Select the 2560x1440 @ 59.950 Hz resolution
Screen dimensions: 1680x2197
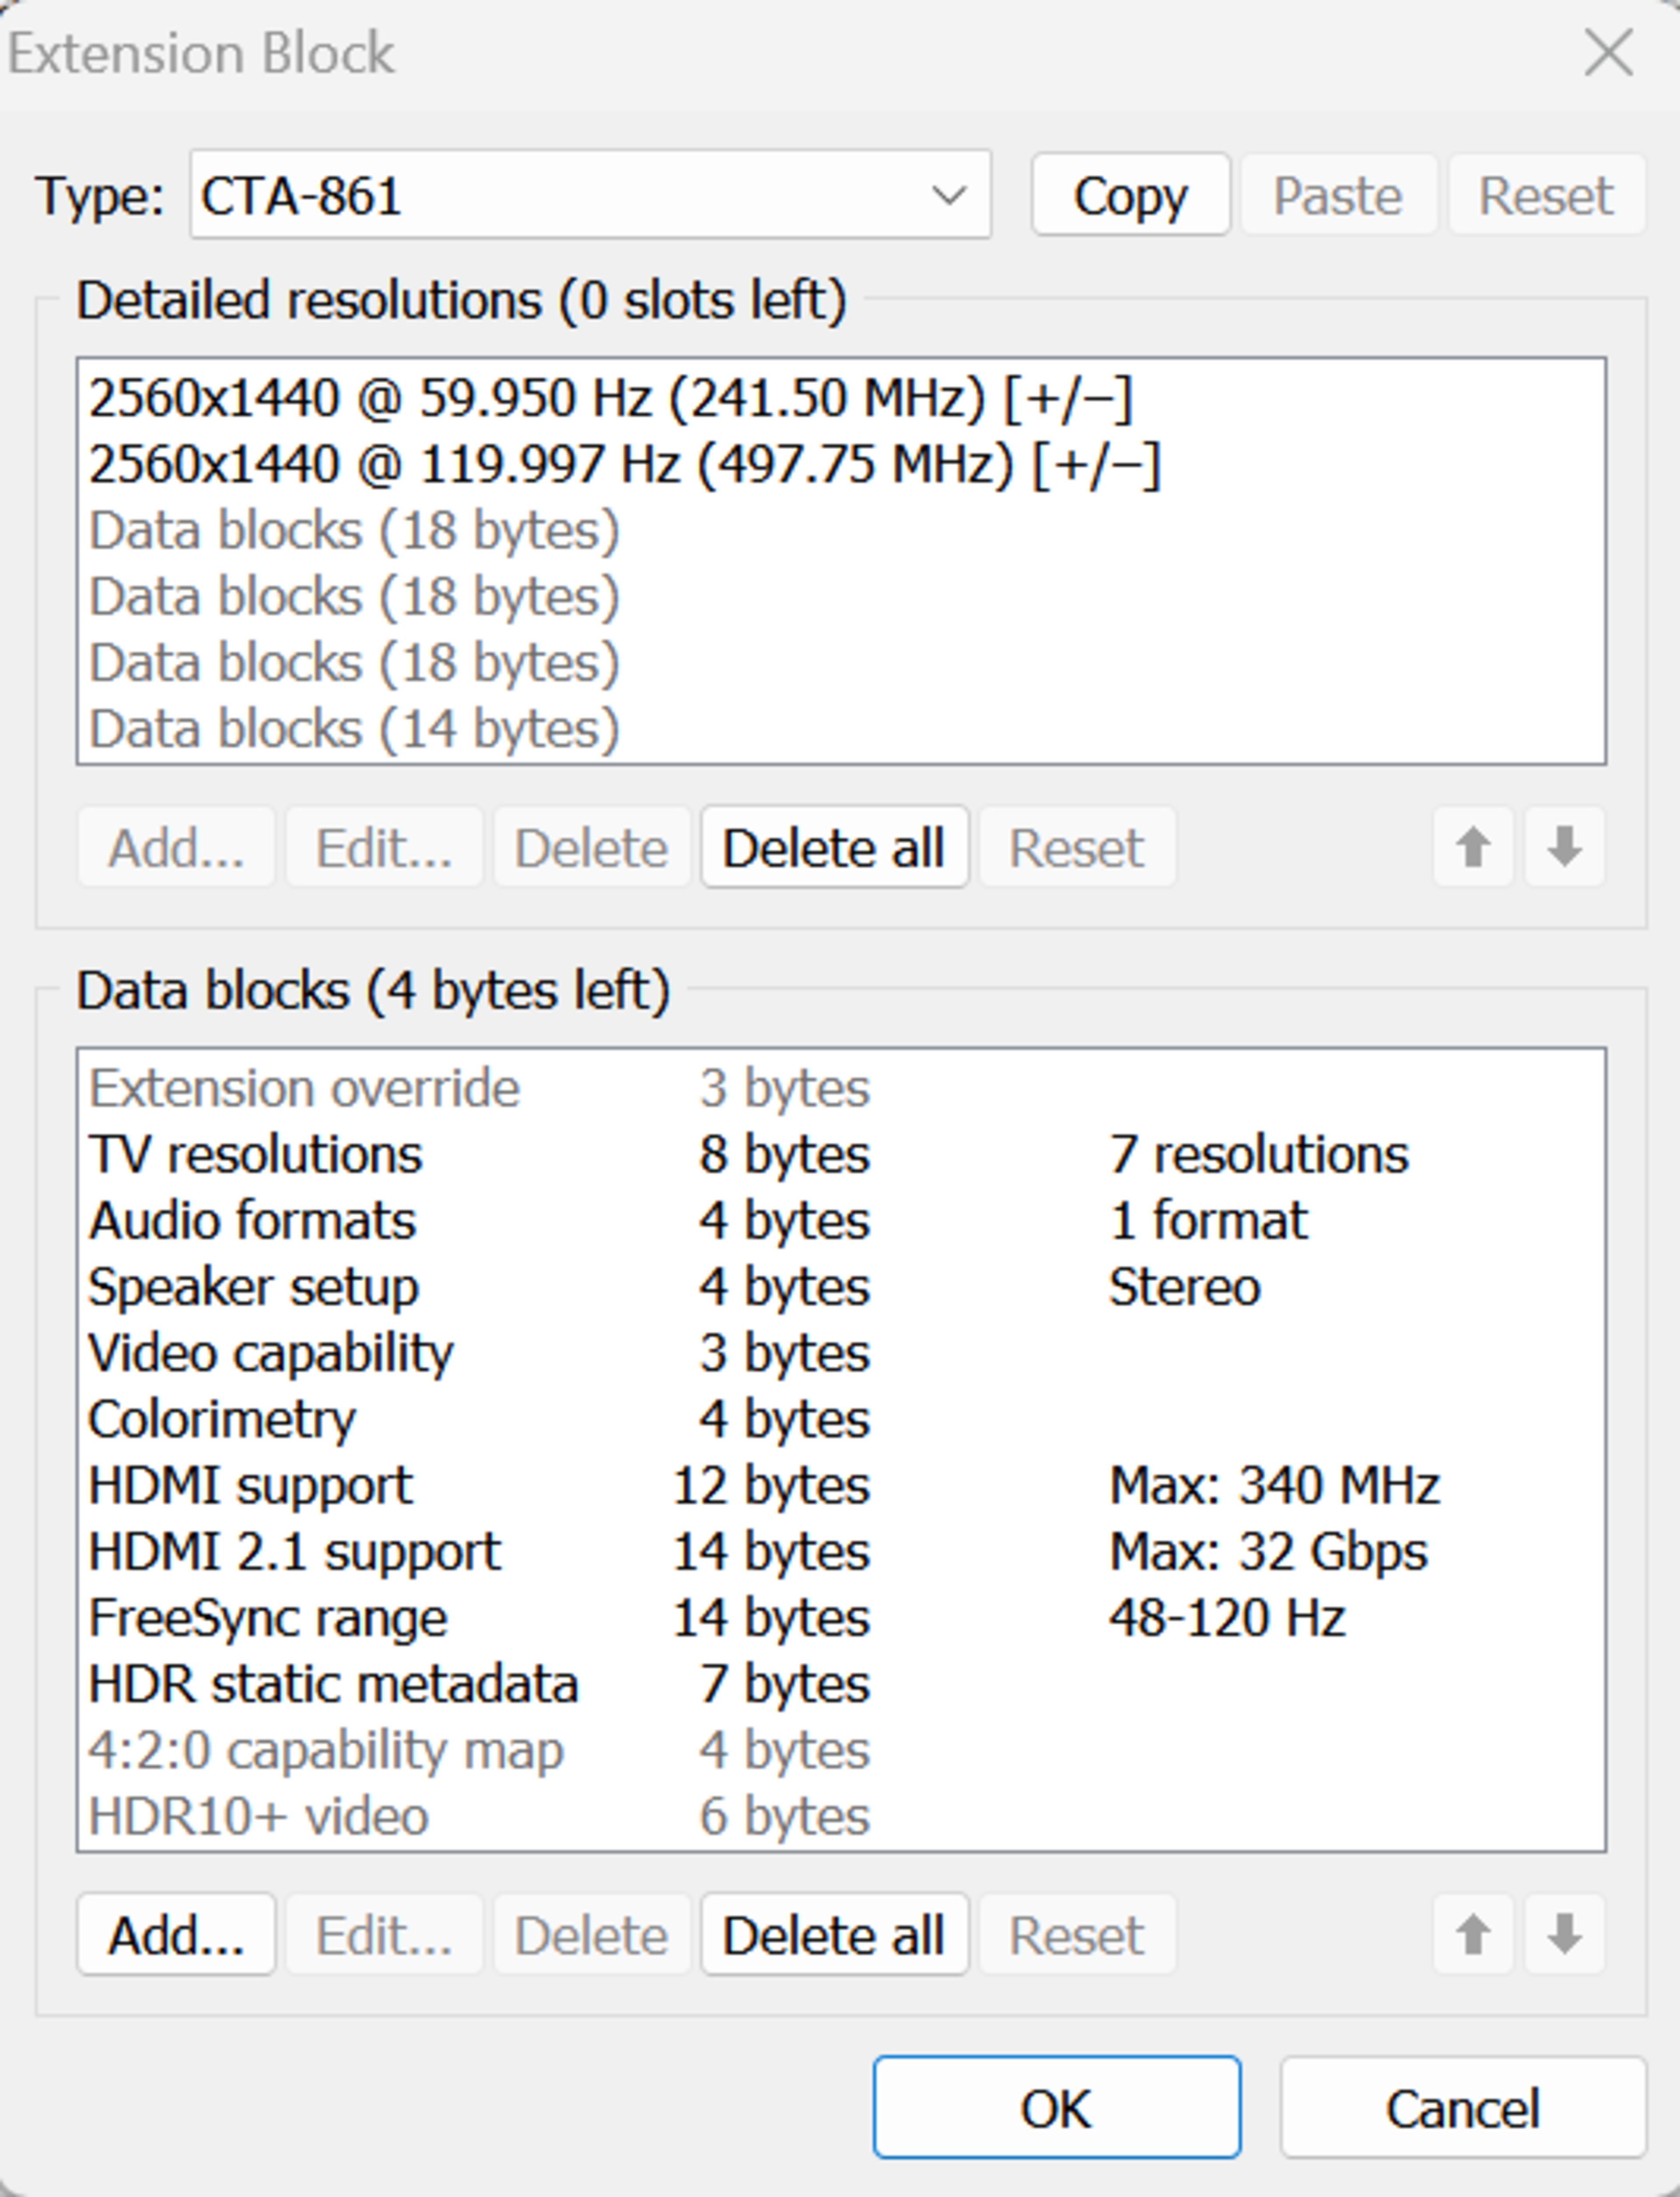(610, 398)
